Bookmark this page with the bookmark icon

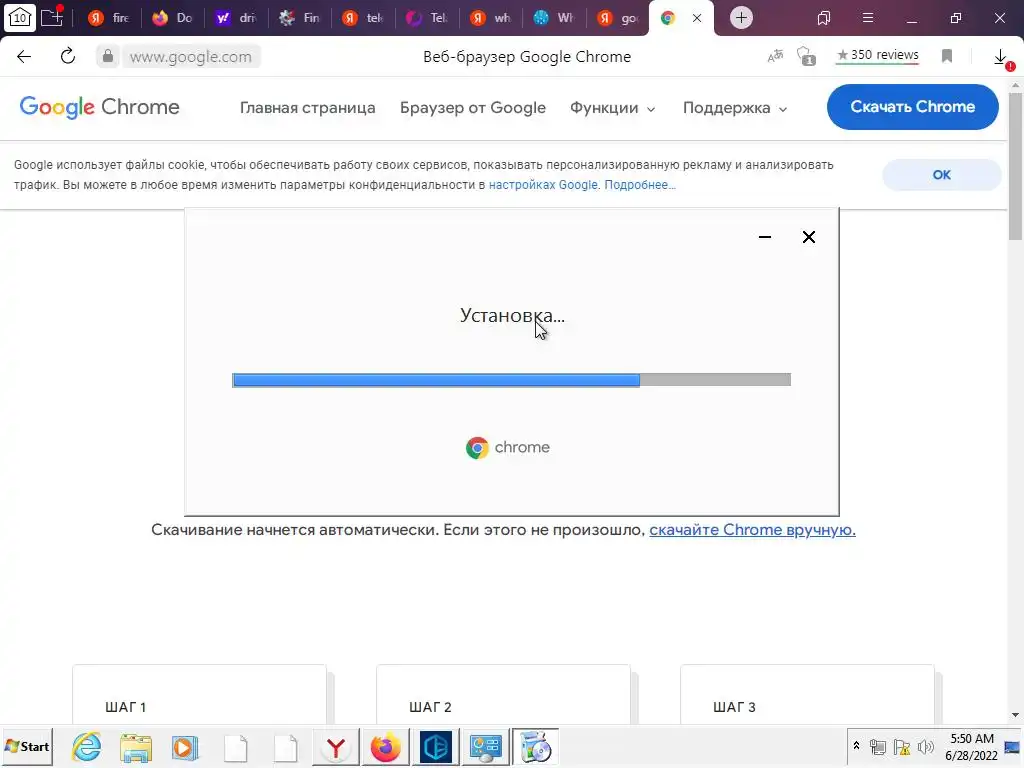click(947, 56)
